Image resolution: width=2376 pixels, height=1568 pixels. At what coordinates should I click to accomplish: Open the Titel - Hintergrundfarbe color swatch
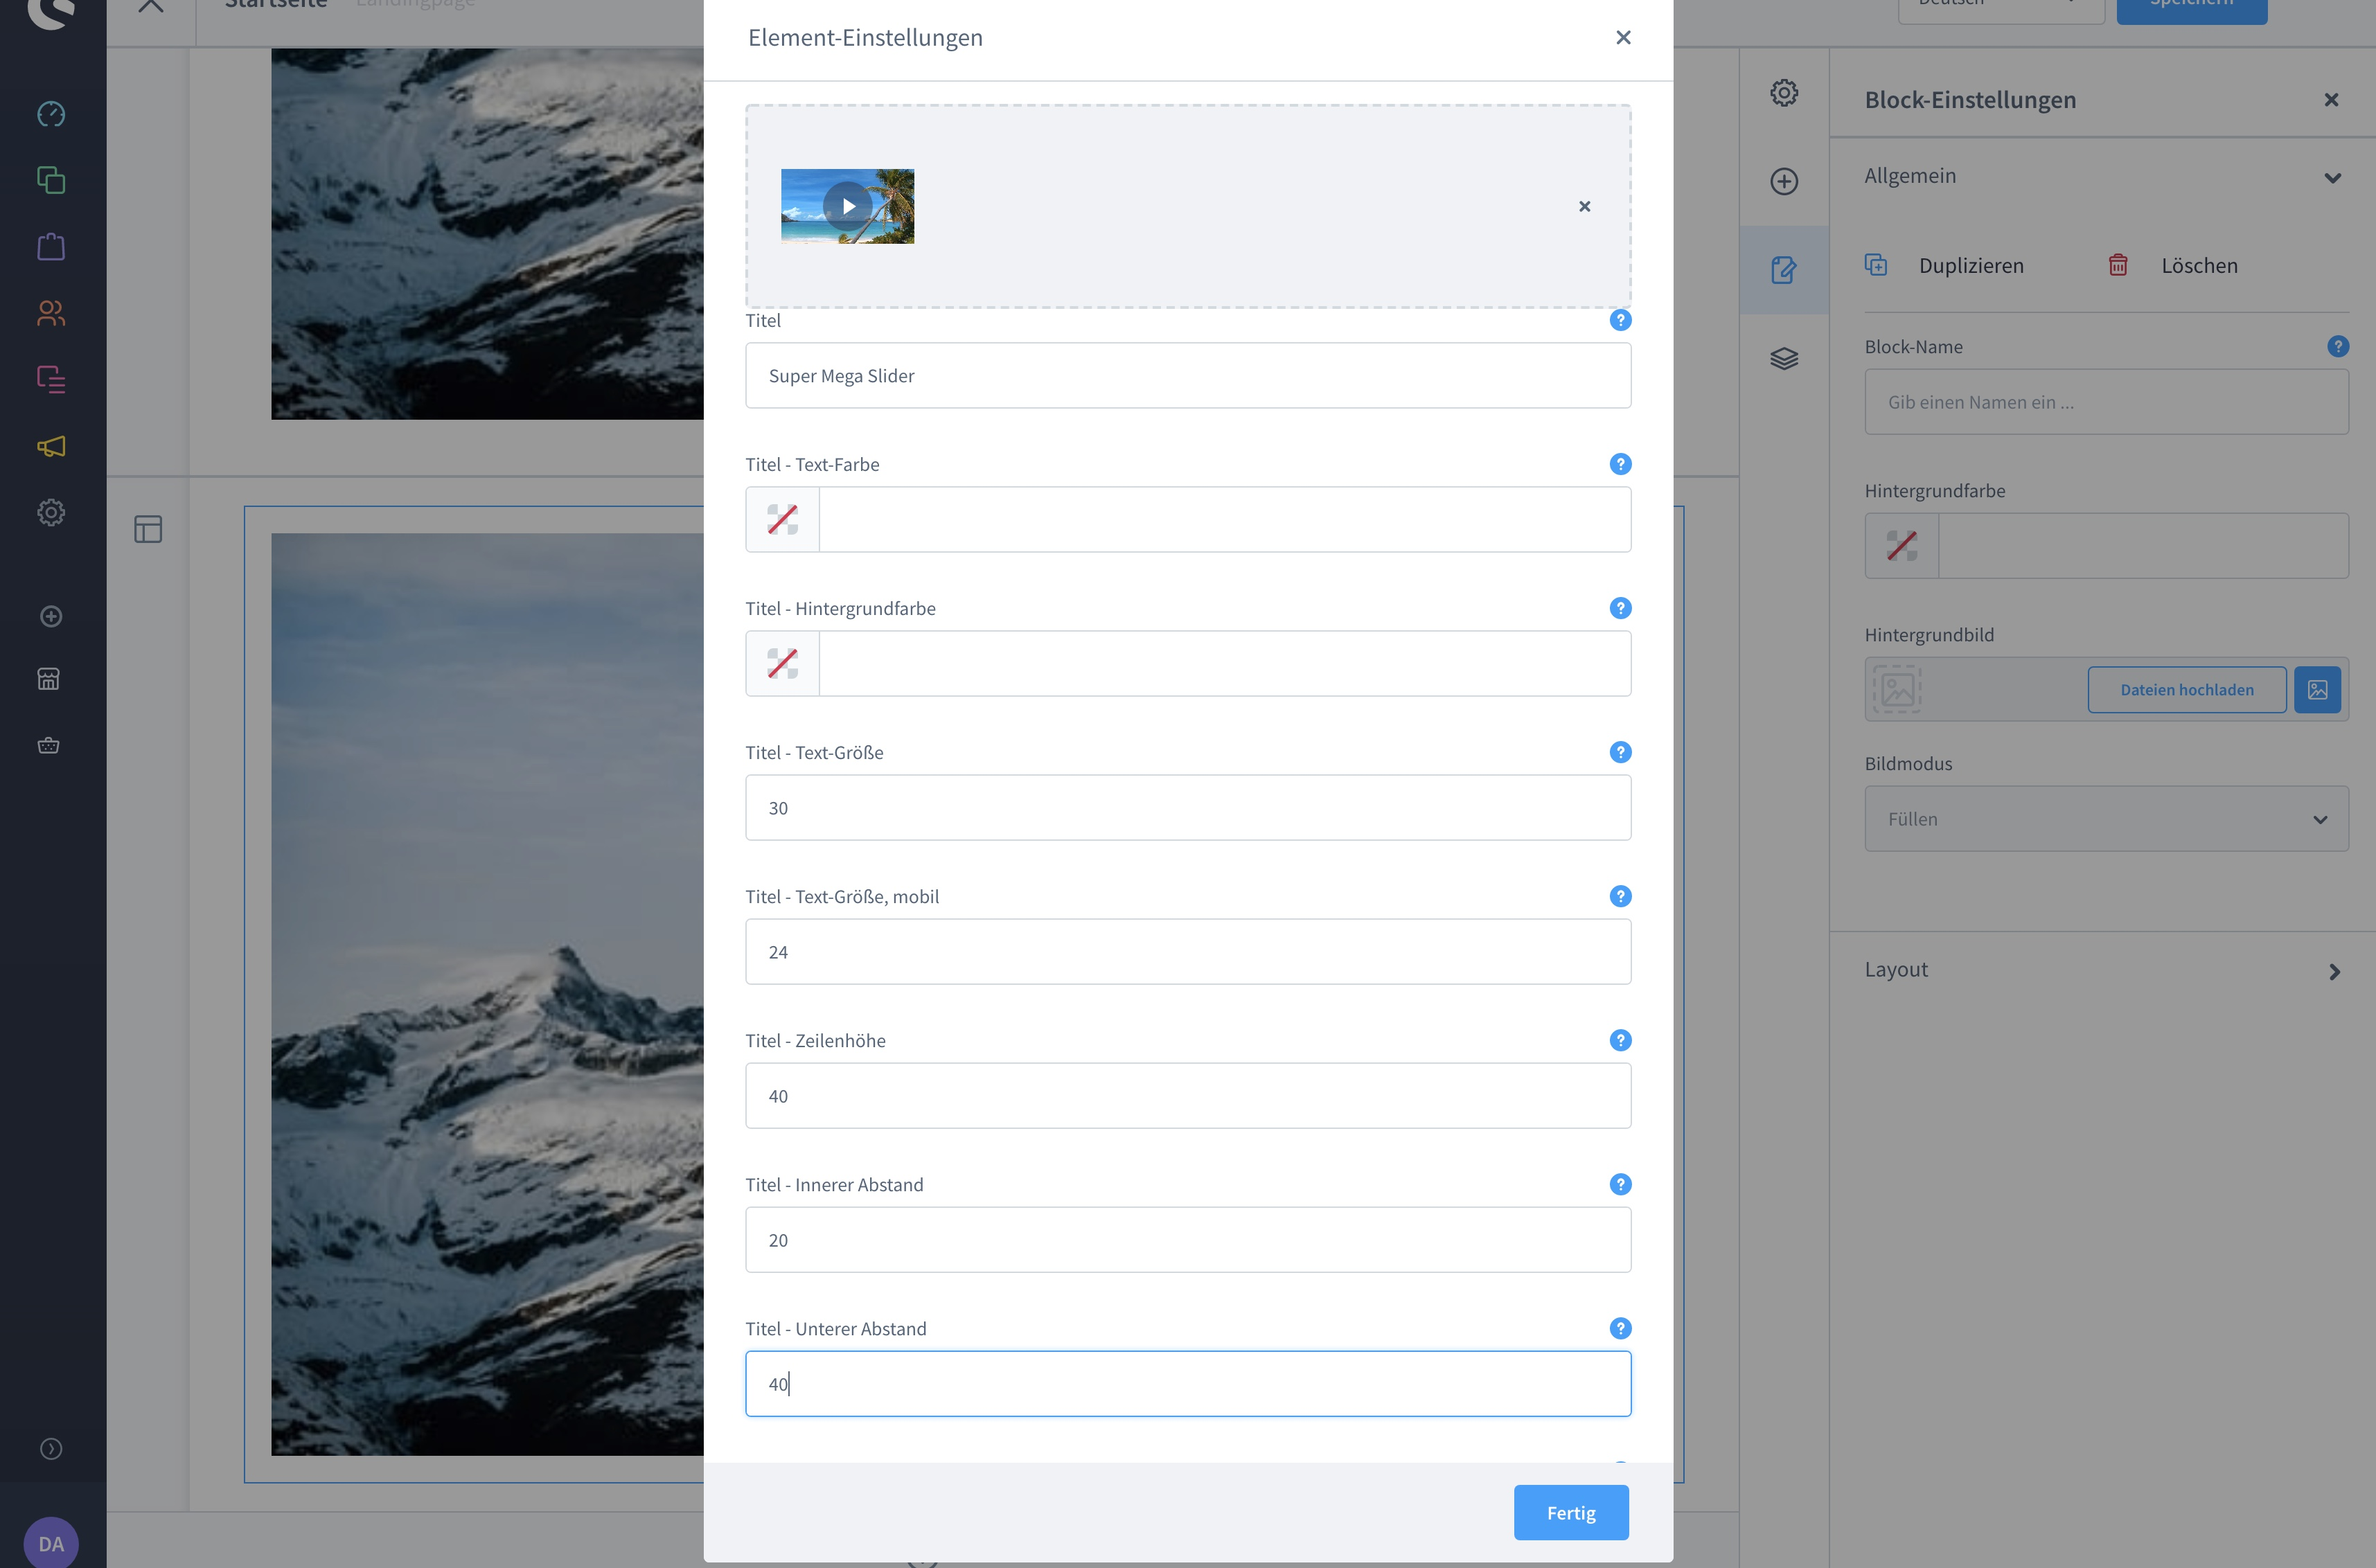click(x=782, y=663)
